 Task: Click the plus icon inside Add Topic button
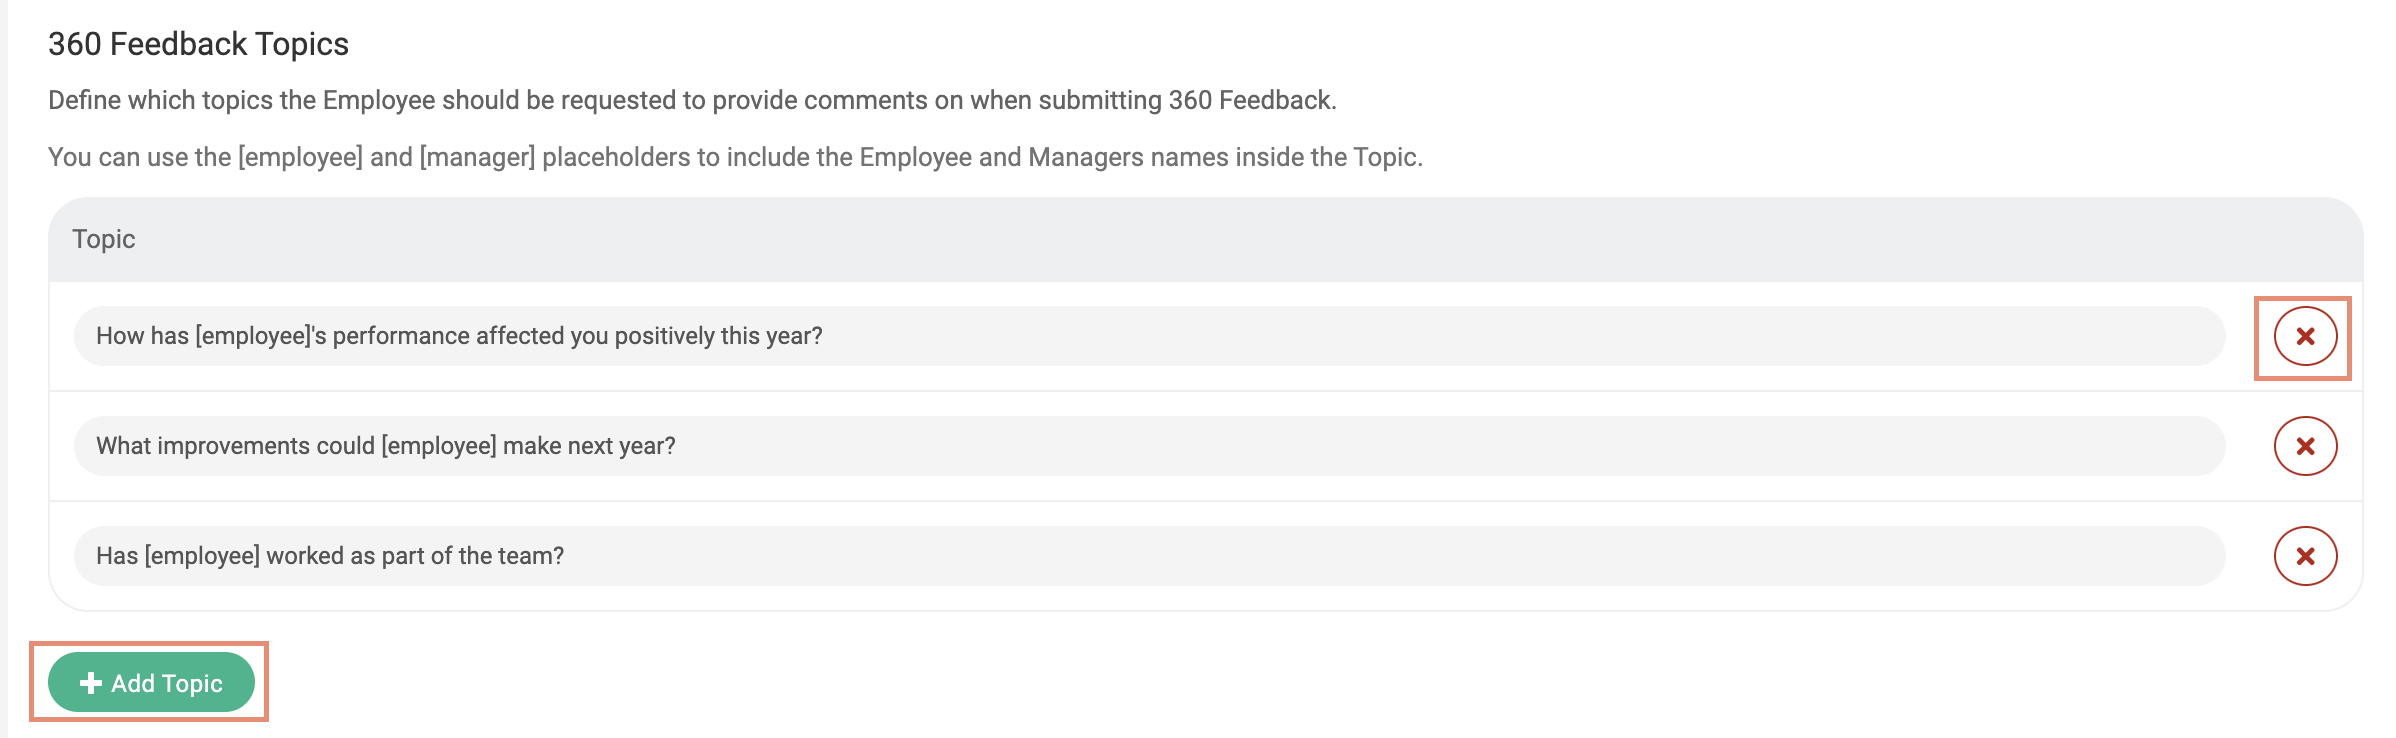[90, 683]
